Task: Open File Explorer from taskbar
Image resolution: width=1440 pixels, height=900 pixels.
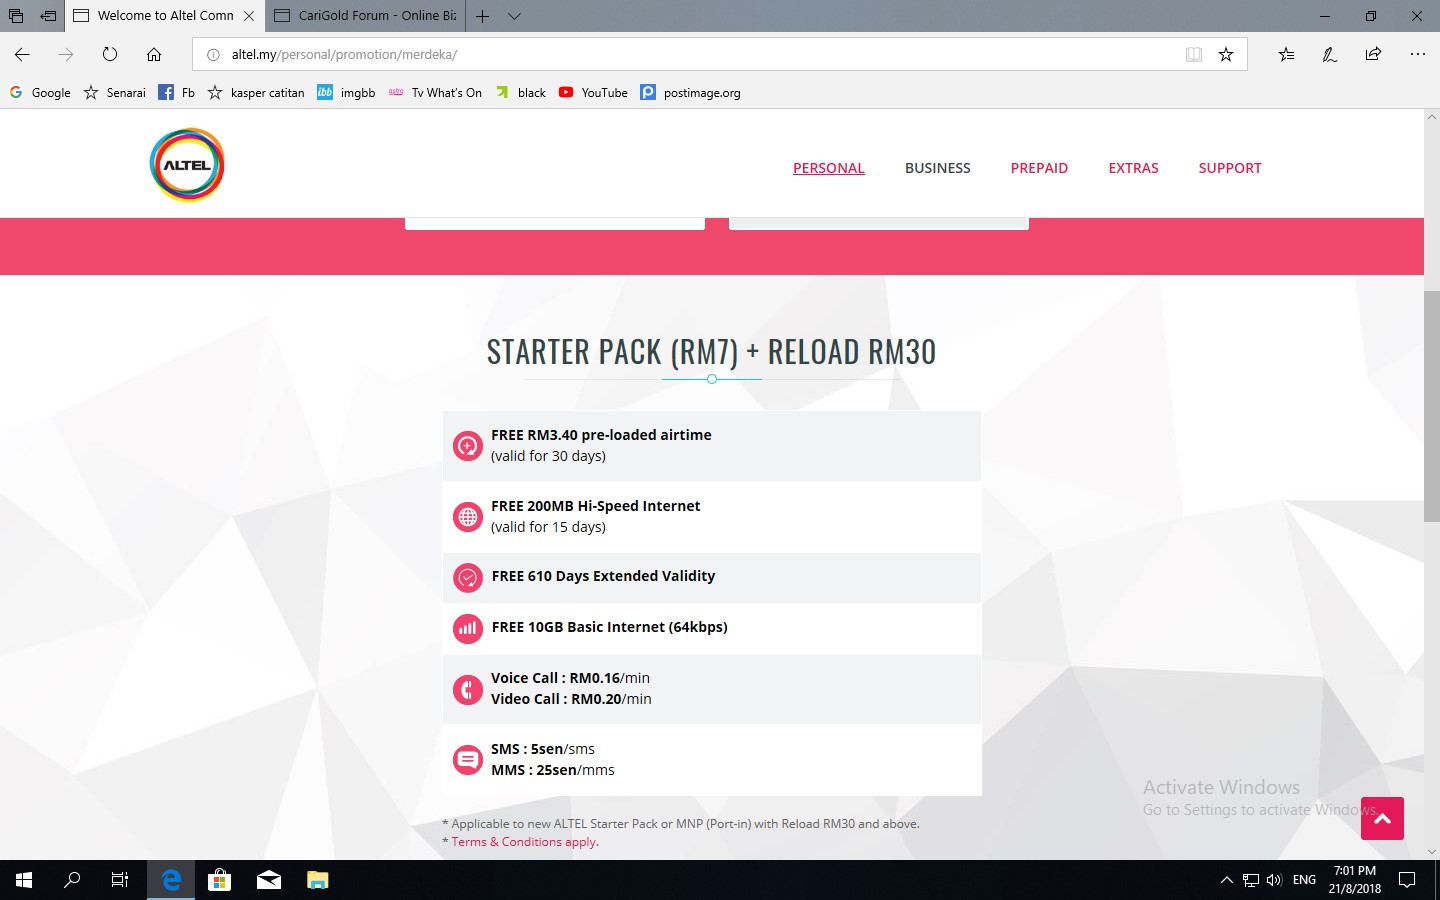Action: (317, 880)
